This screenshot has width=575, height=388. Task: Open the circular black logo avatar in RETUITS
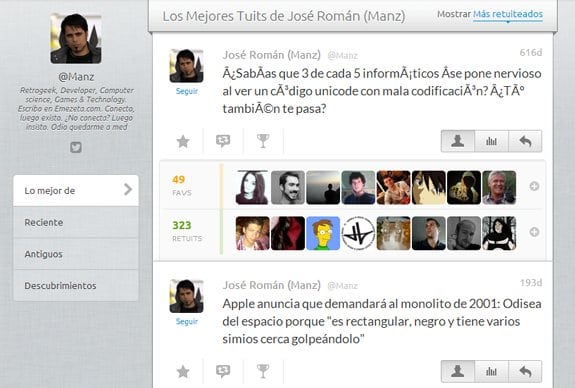(x=358, y=233)
